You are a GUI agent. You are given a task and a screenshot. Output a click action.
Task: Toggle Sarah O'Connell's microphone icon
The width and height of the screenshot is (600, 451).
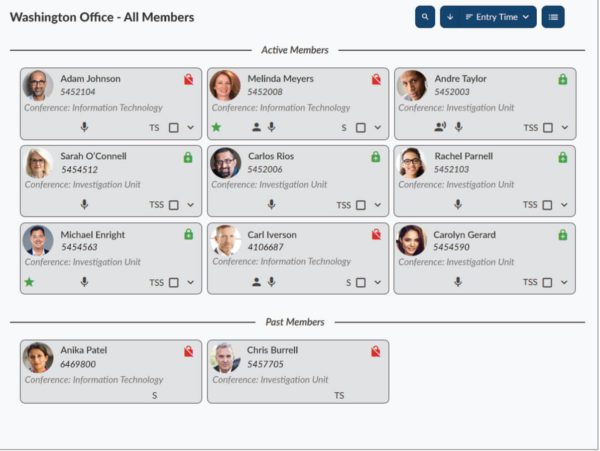point(84,205)
